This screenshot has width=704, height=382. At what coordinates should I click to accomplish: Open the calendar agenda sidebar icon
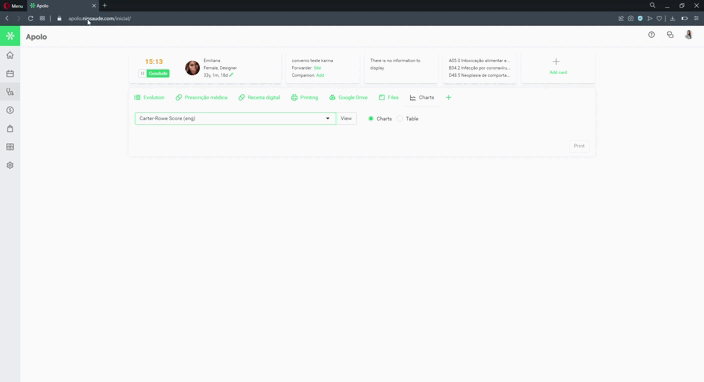pos(10,74)
